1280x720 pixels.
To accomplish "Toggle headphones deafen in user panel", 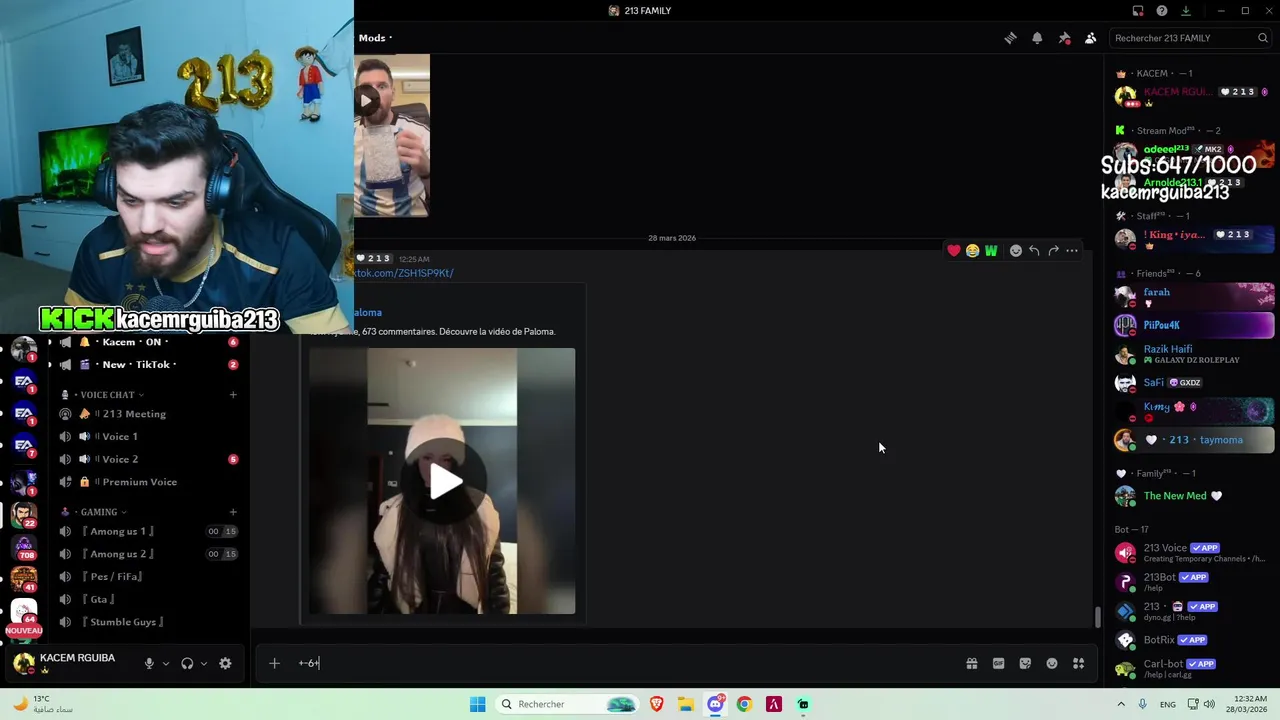I will click(187, 663).
